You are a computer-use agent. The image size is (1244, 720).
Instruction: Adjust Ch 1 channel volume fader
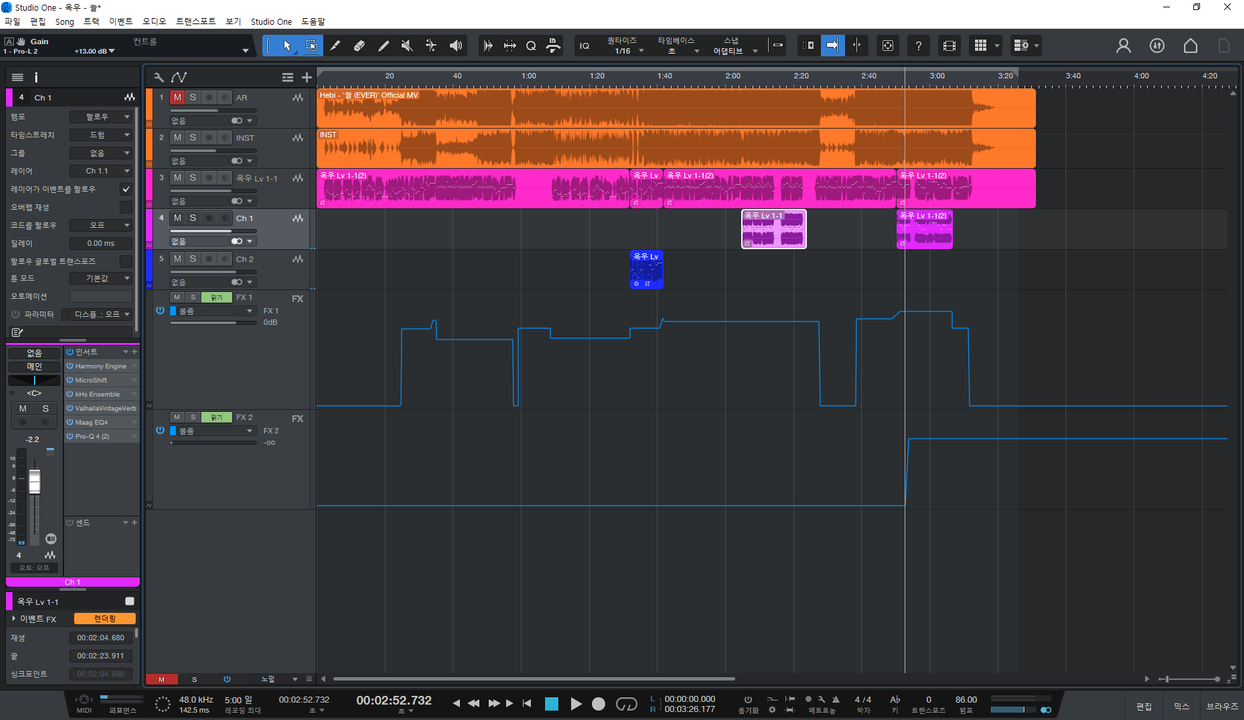click(x=34, y=482)
